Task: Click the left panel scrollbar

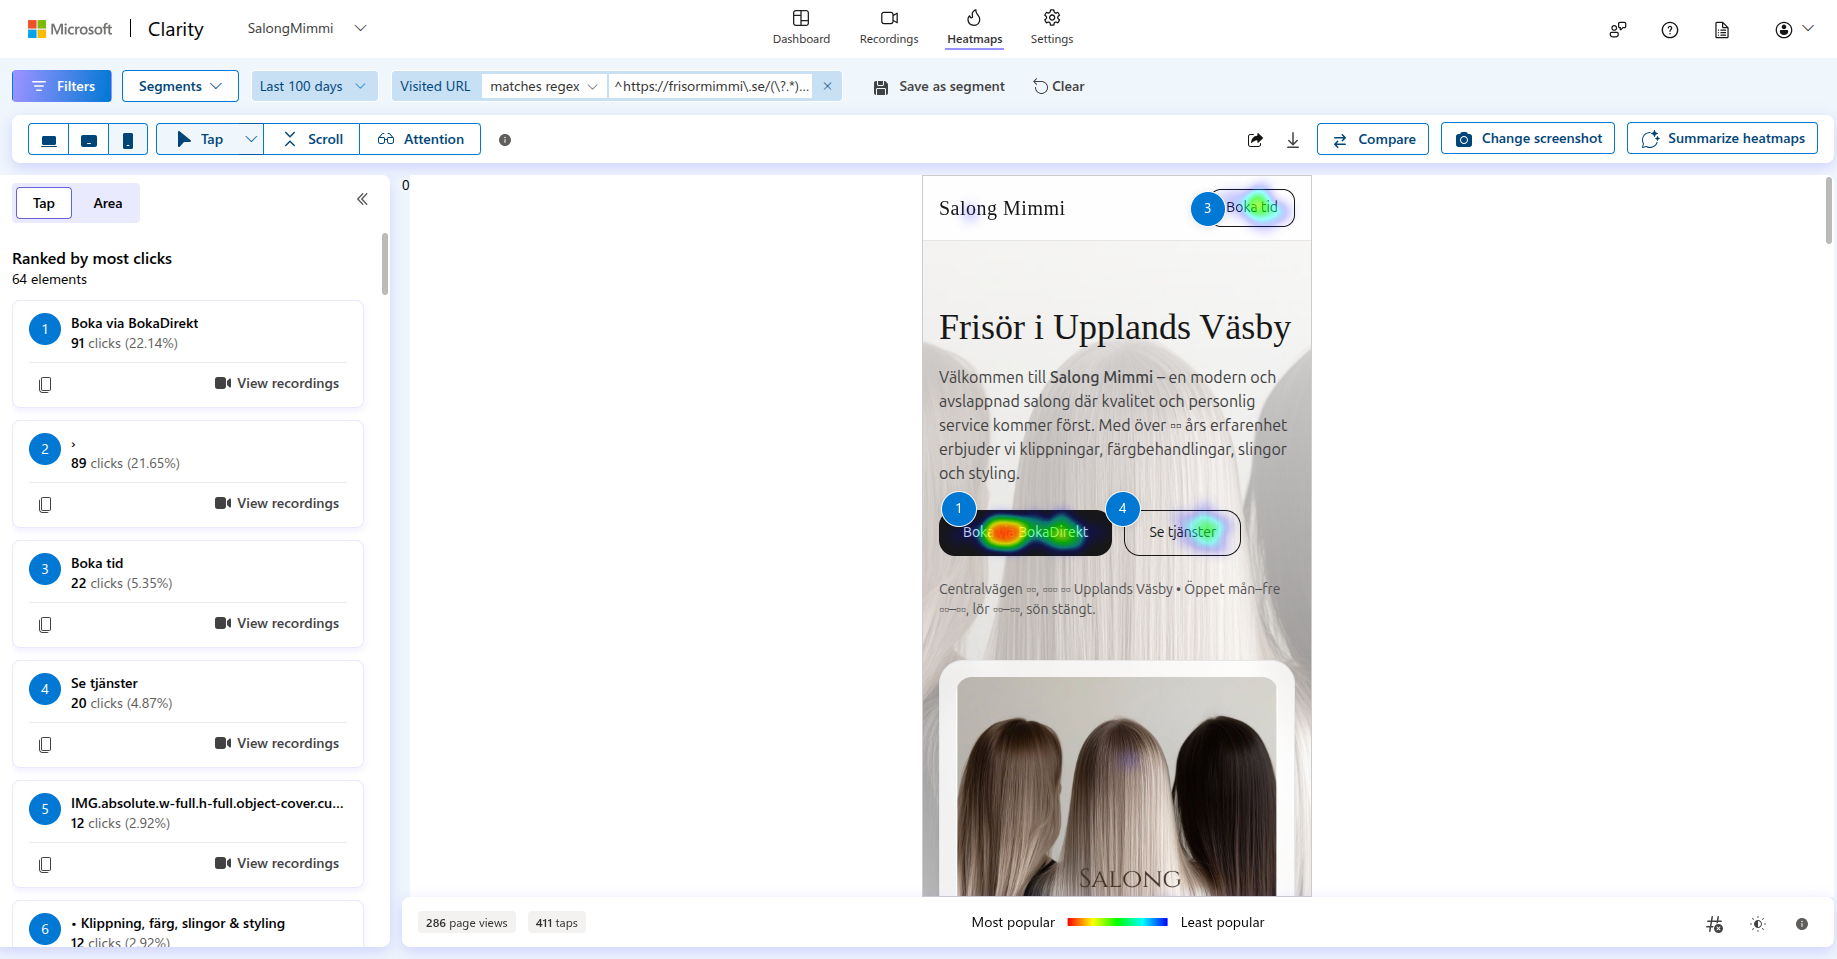Action: 384,264
